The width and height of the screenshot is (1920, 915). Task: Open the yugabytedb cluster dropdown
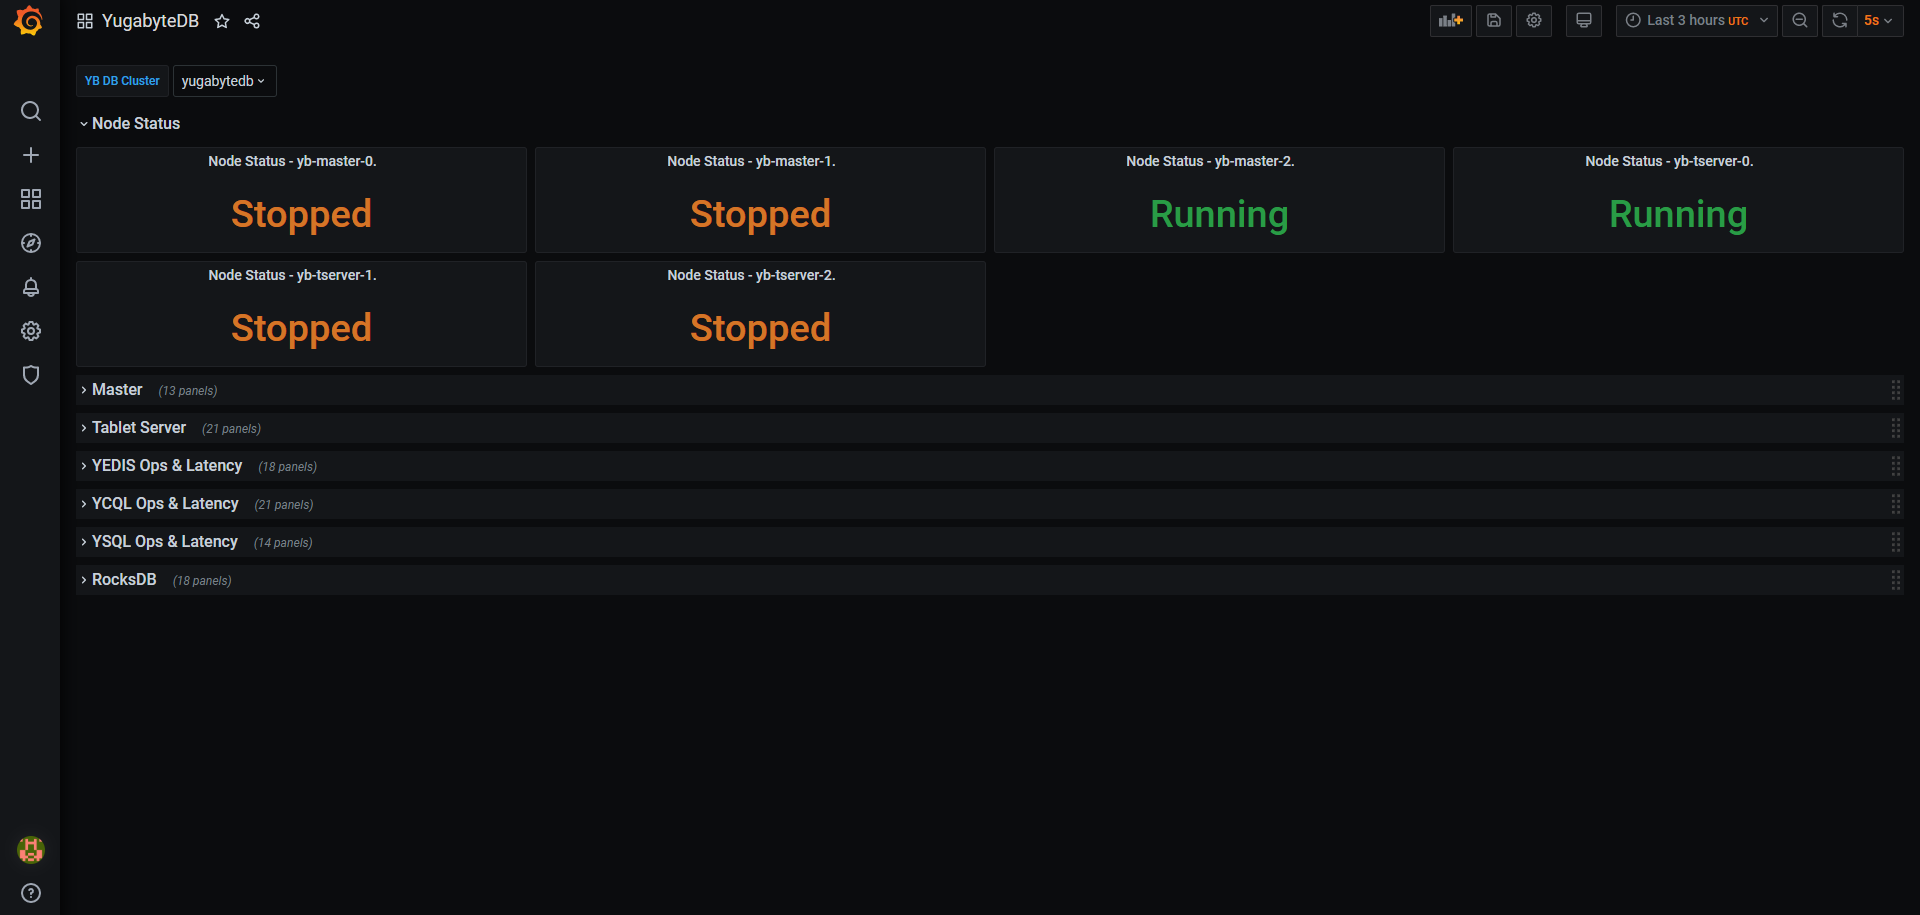click(224, 81)
